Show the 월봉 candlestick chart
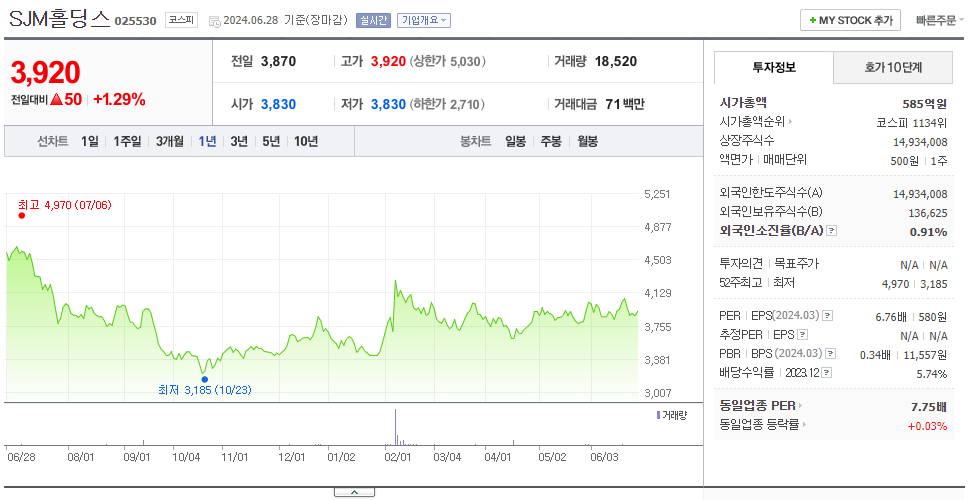Image resolution: width=968 pixels, height=500 pixels. coord(588,141)
